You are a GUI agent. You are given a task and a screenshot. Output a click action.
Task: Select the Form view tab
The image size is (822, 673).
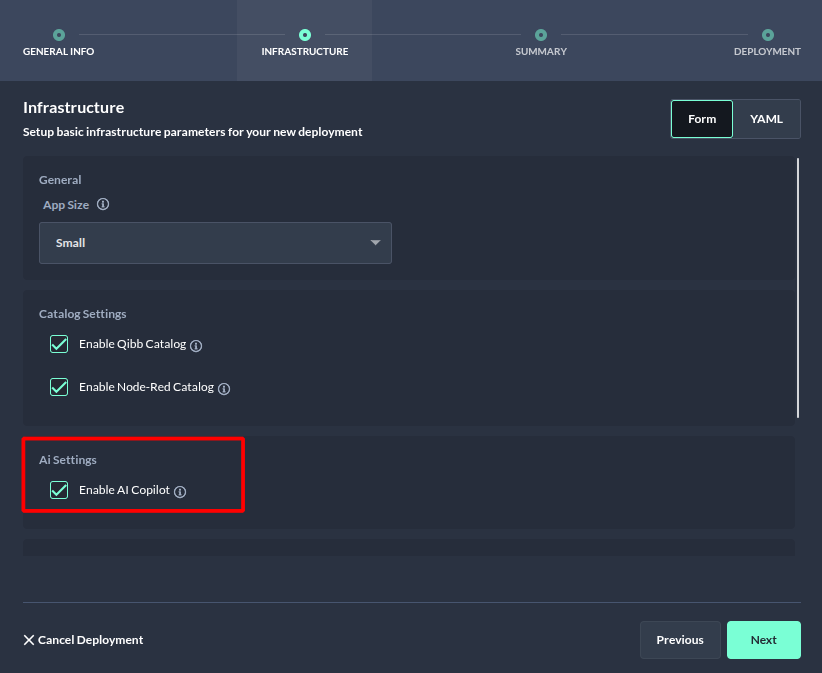(701, 118)
